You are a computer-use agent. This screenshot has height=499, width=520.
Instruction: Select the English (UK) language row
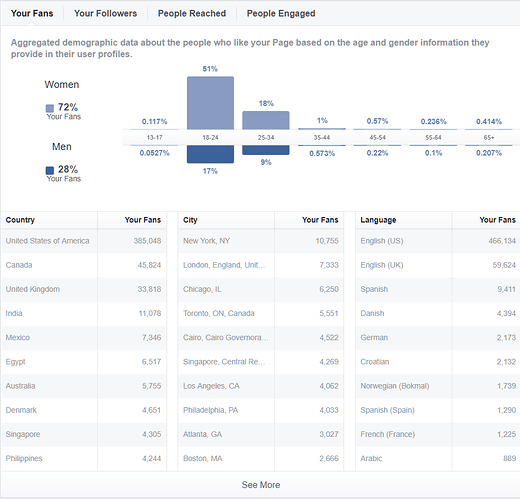[438, 265]
